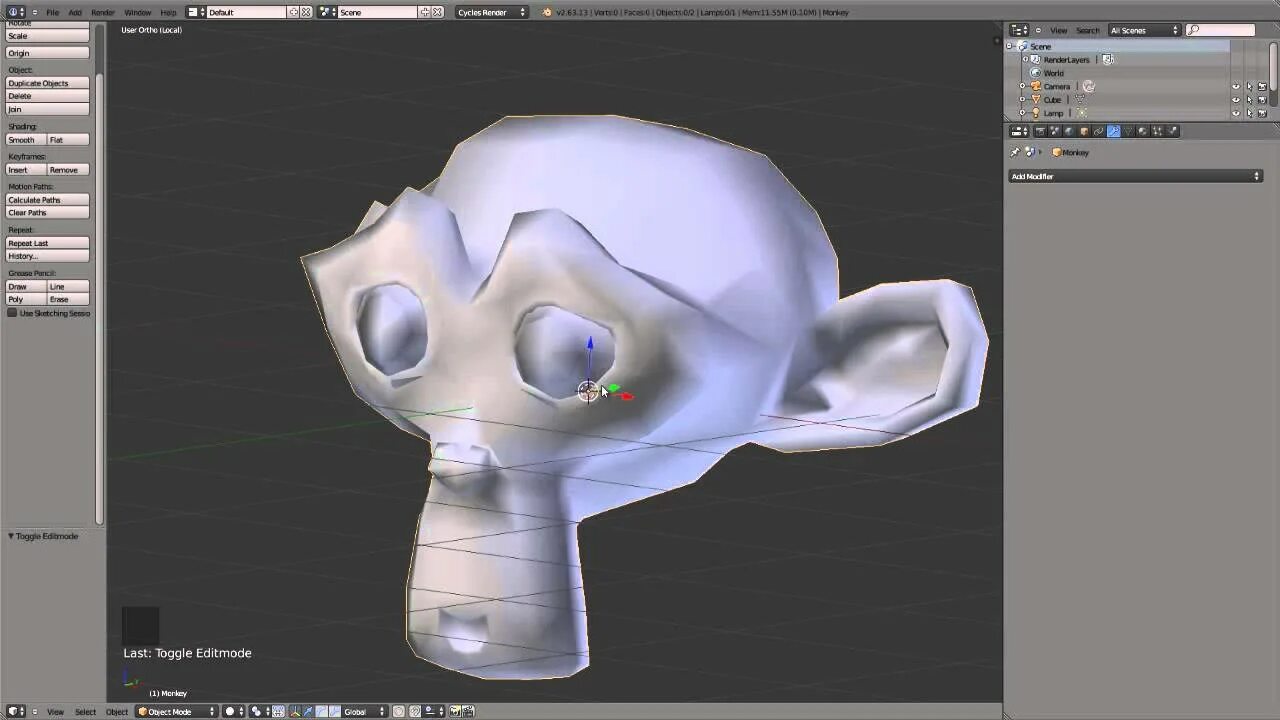Select Grease Pencil Erase button
The width and height of the screenshot is (1280, 720).
(69, 300)
